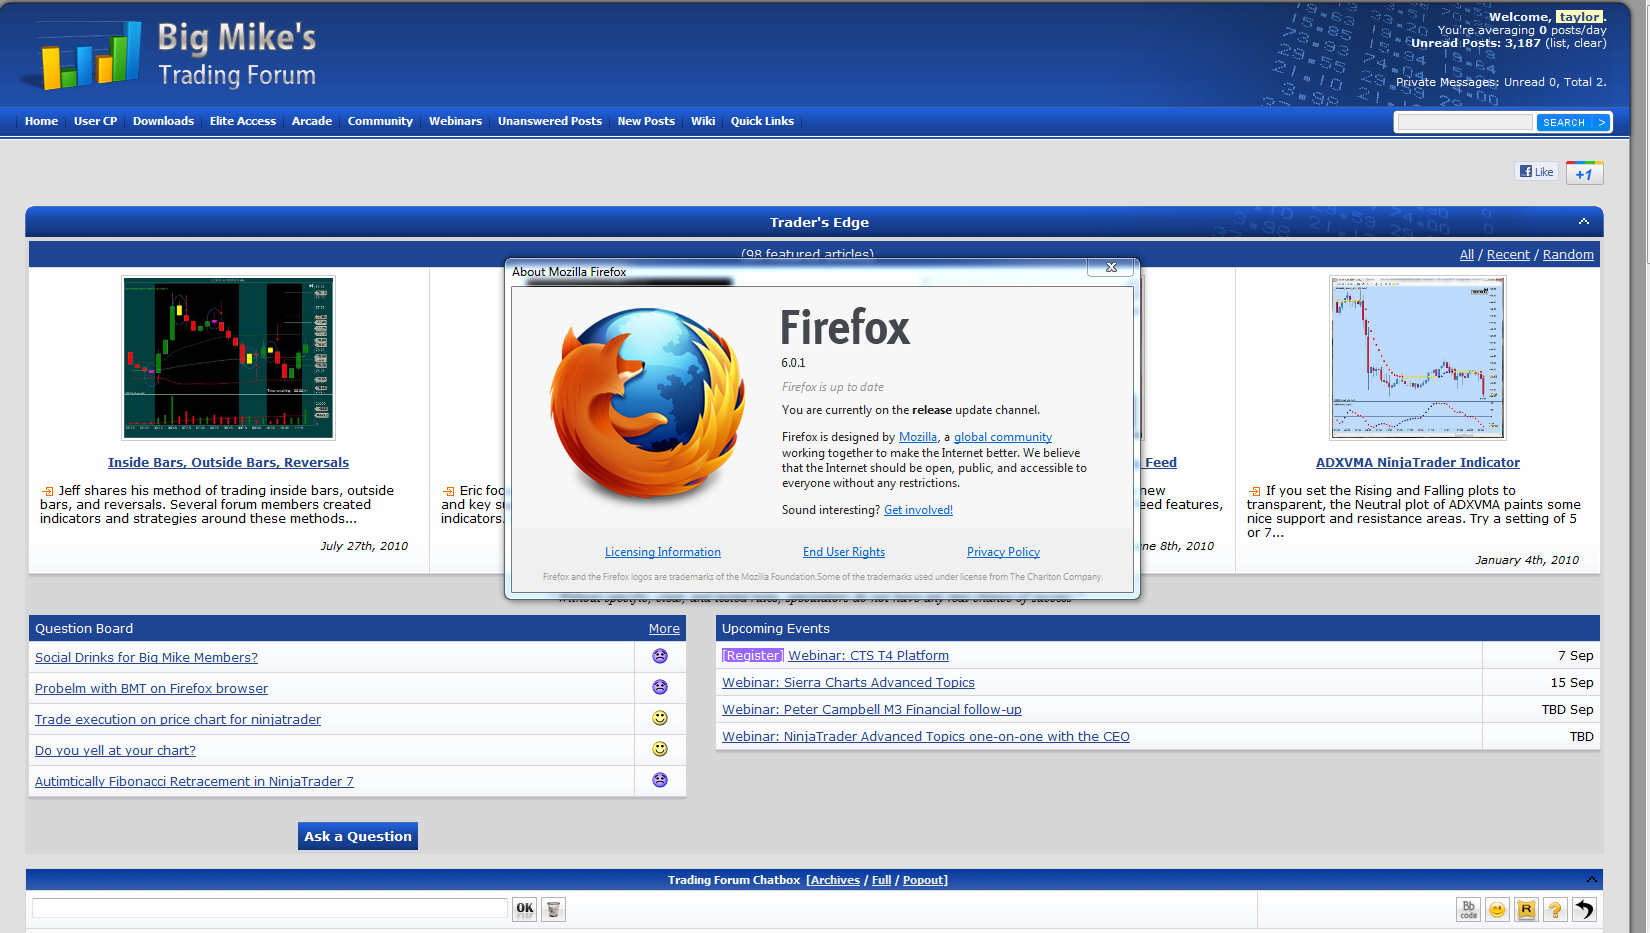The width and height of the screenshot is (1650, 933).
Task: Click the Google +1 button
Action: [1584, 173]
